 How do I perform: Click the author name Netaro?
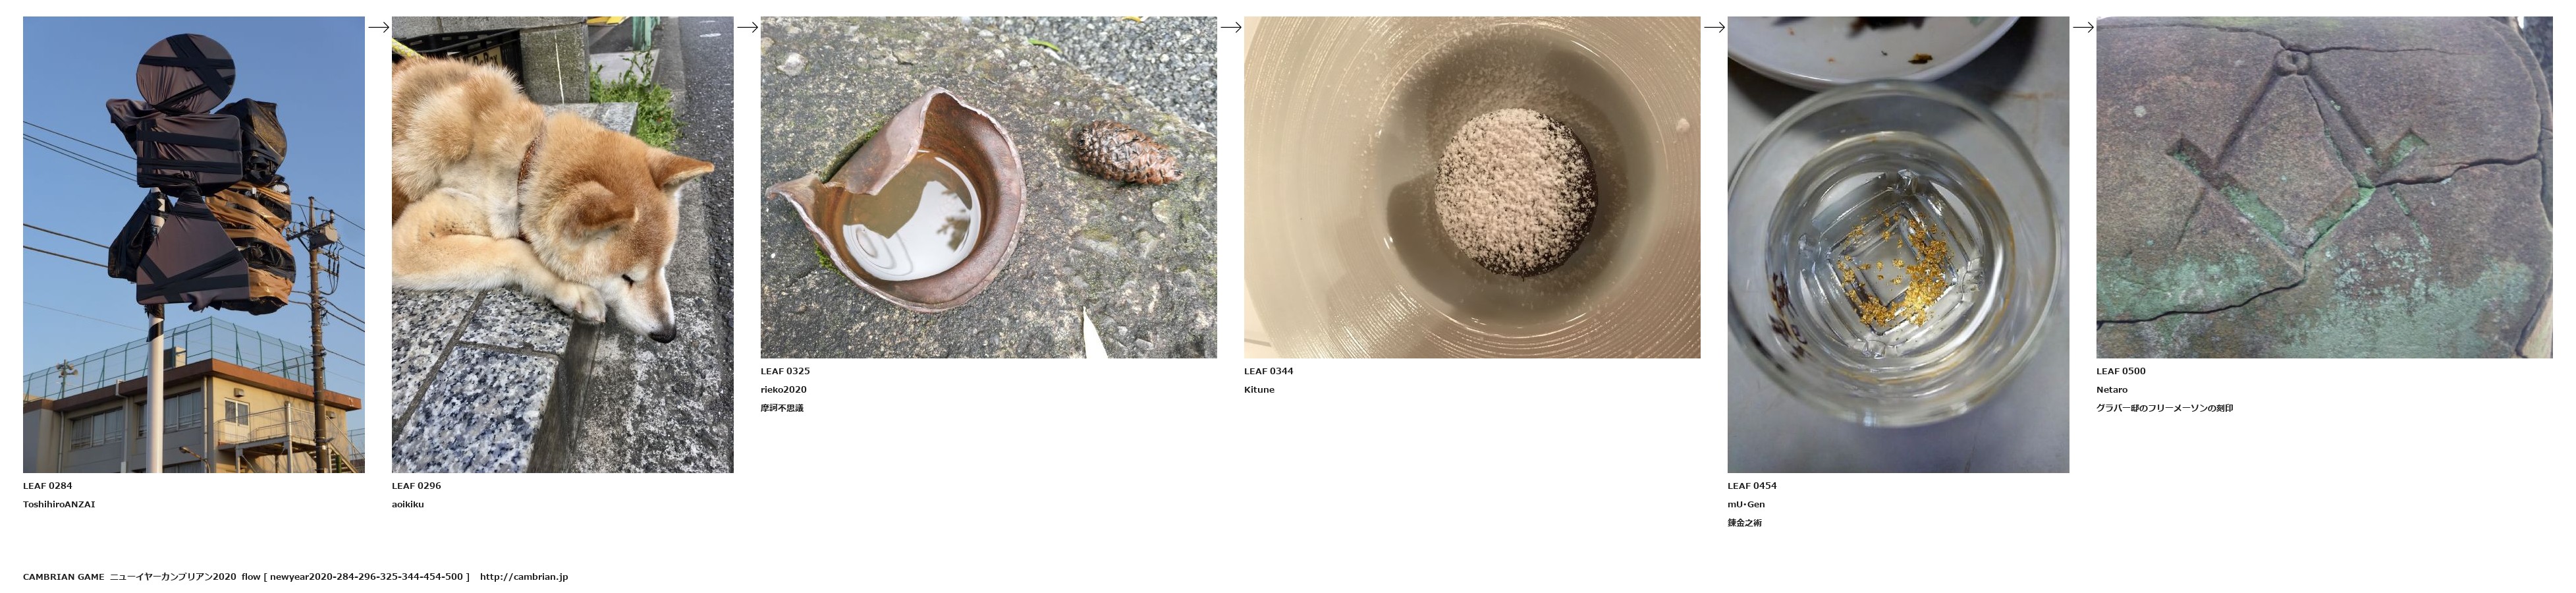(2112, 390)
